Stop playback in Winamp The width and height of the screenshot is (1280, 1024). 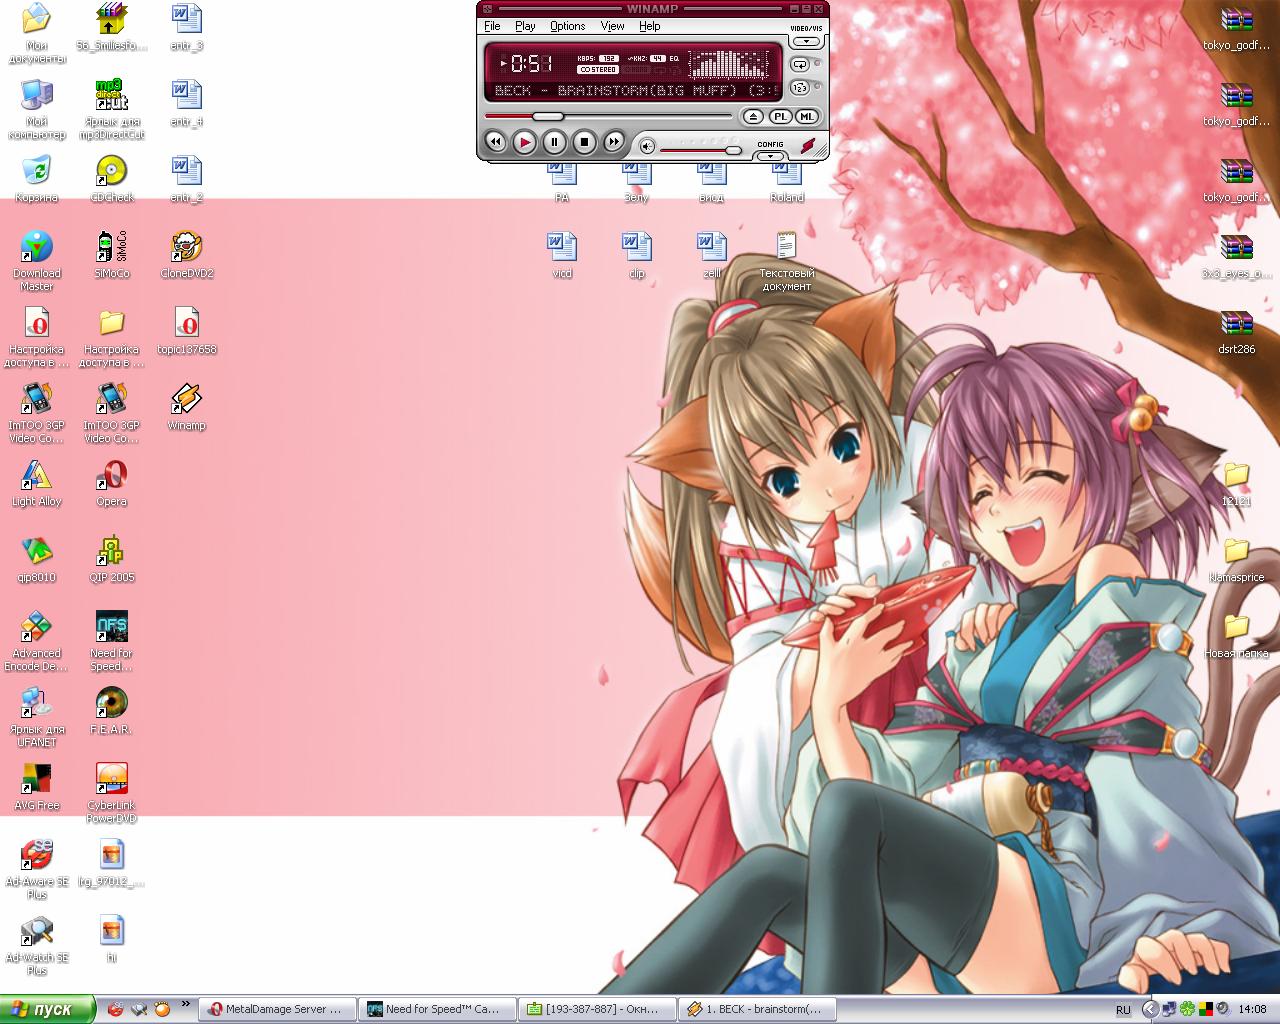[584, 143]
